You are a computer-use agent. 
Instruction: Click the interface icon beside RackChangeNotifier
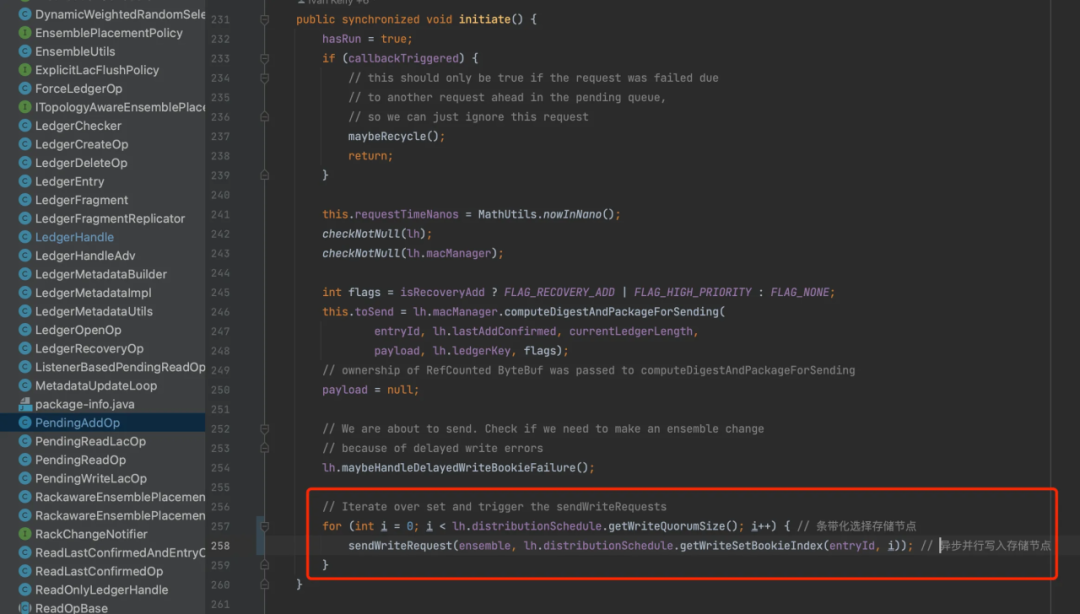pos(25,533)
